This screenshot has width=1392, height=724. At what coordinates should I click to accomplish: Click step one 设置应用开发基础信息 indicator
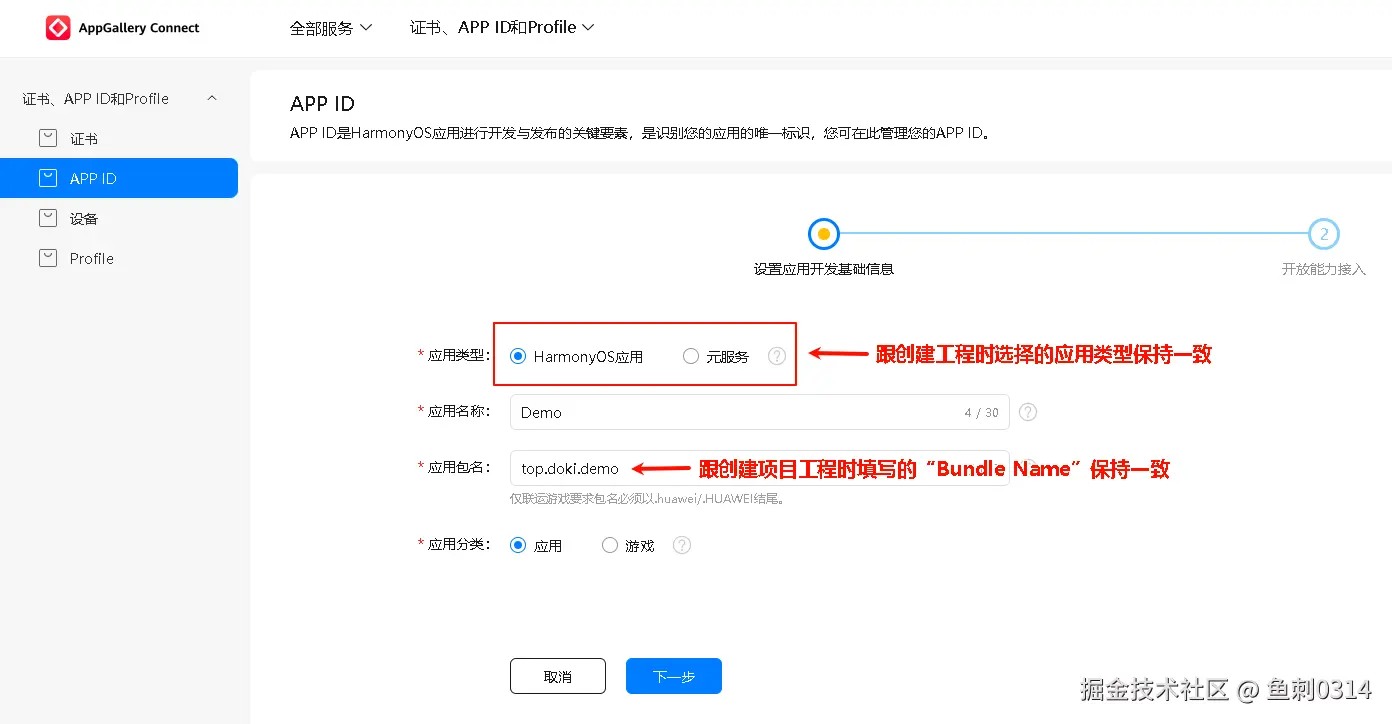pyautogui.click(x=824, y=234)
